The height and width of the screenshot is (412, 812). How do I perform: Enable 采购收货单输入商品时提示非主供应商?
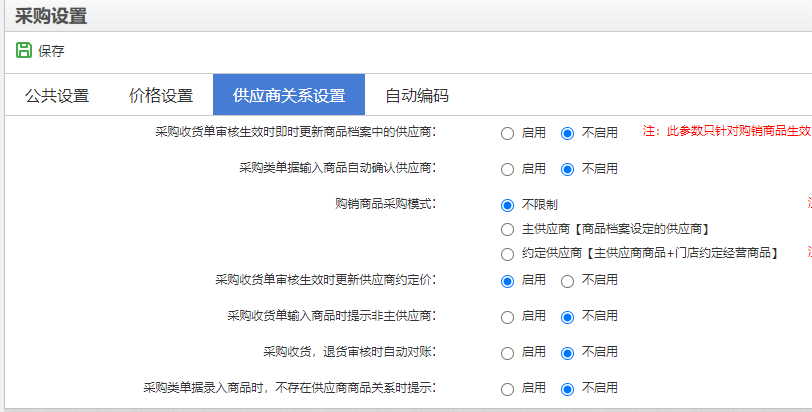point(508,317)
